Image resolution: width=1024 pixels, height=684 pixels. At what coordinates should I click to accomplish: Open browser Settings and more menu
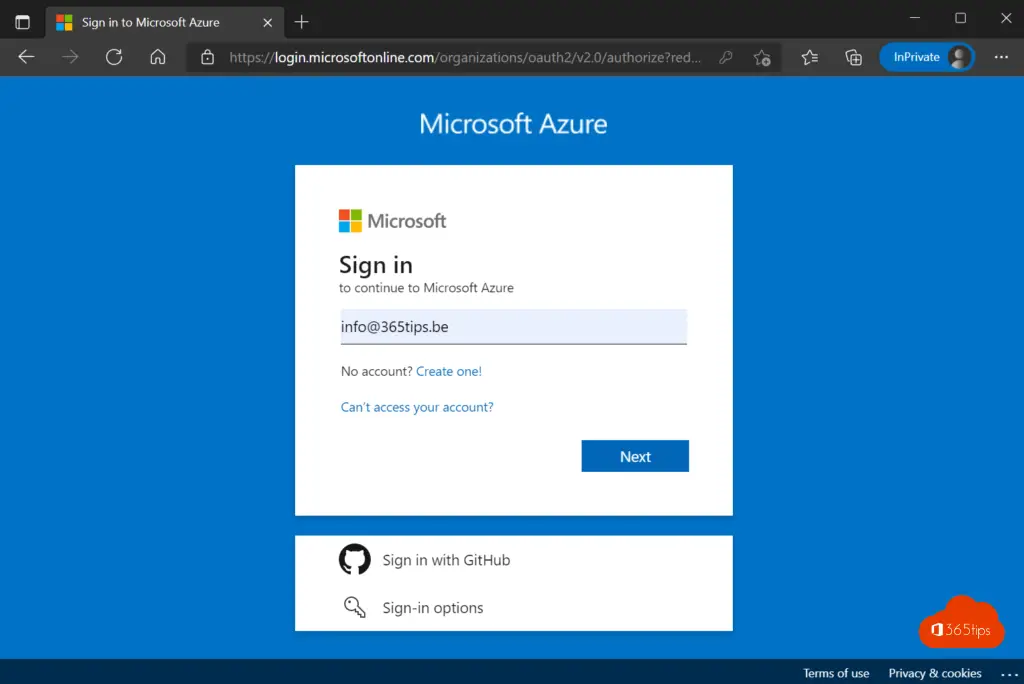coord(1001,57)
